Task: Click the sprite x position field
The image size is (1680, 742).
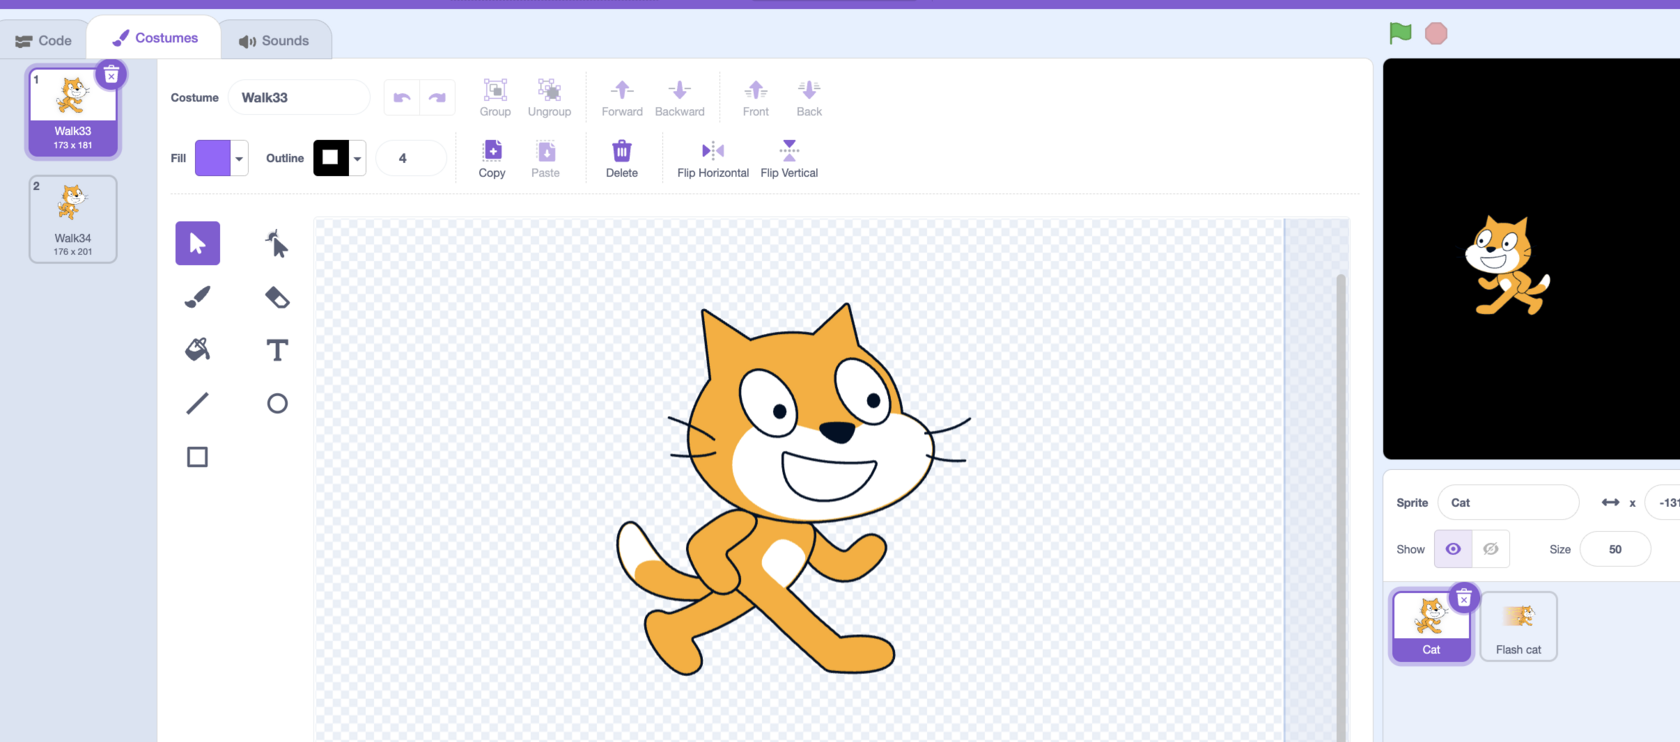Action: (x=1663, y=502)
